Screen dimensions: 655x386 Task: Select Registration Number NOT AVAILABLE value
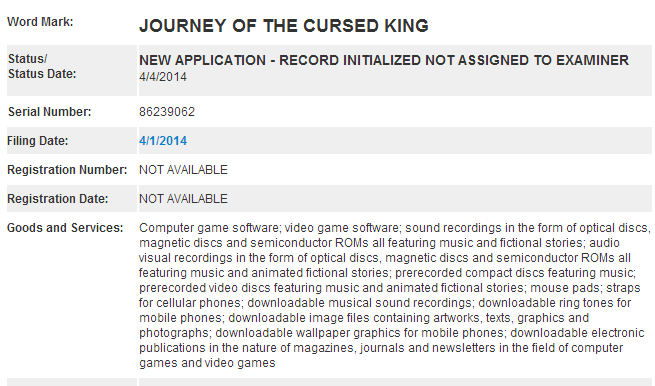click(x=183, y=170)
